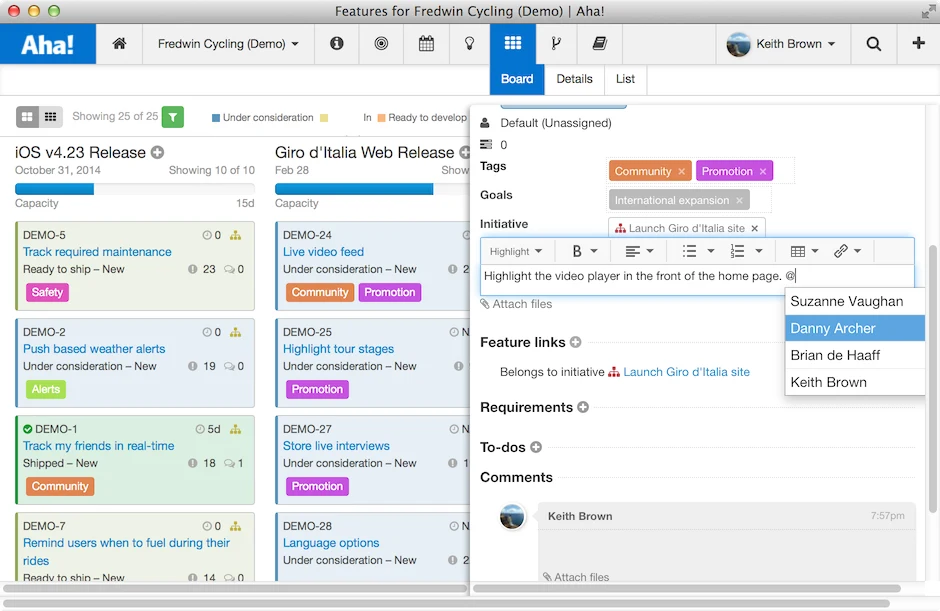The height and width of the screenshot is (611, 940).
Task: Mention Danny Archer from suggestions
Action: (x=854, y=329)
